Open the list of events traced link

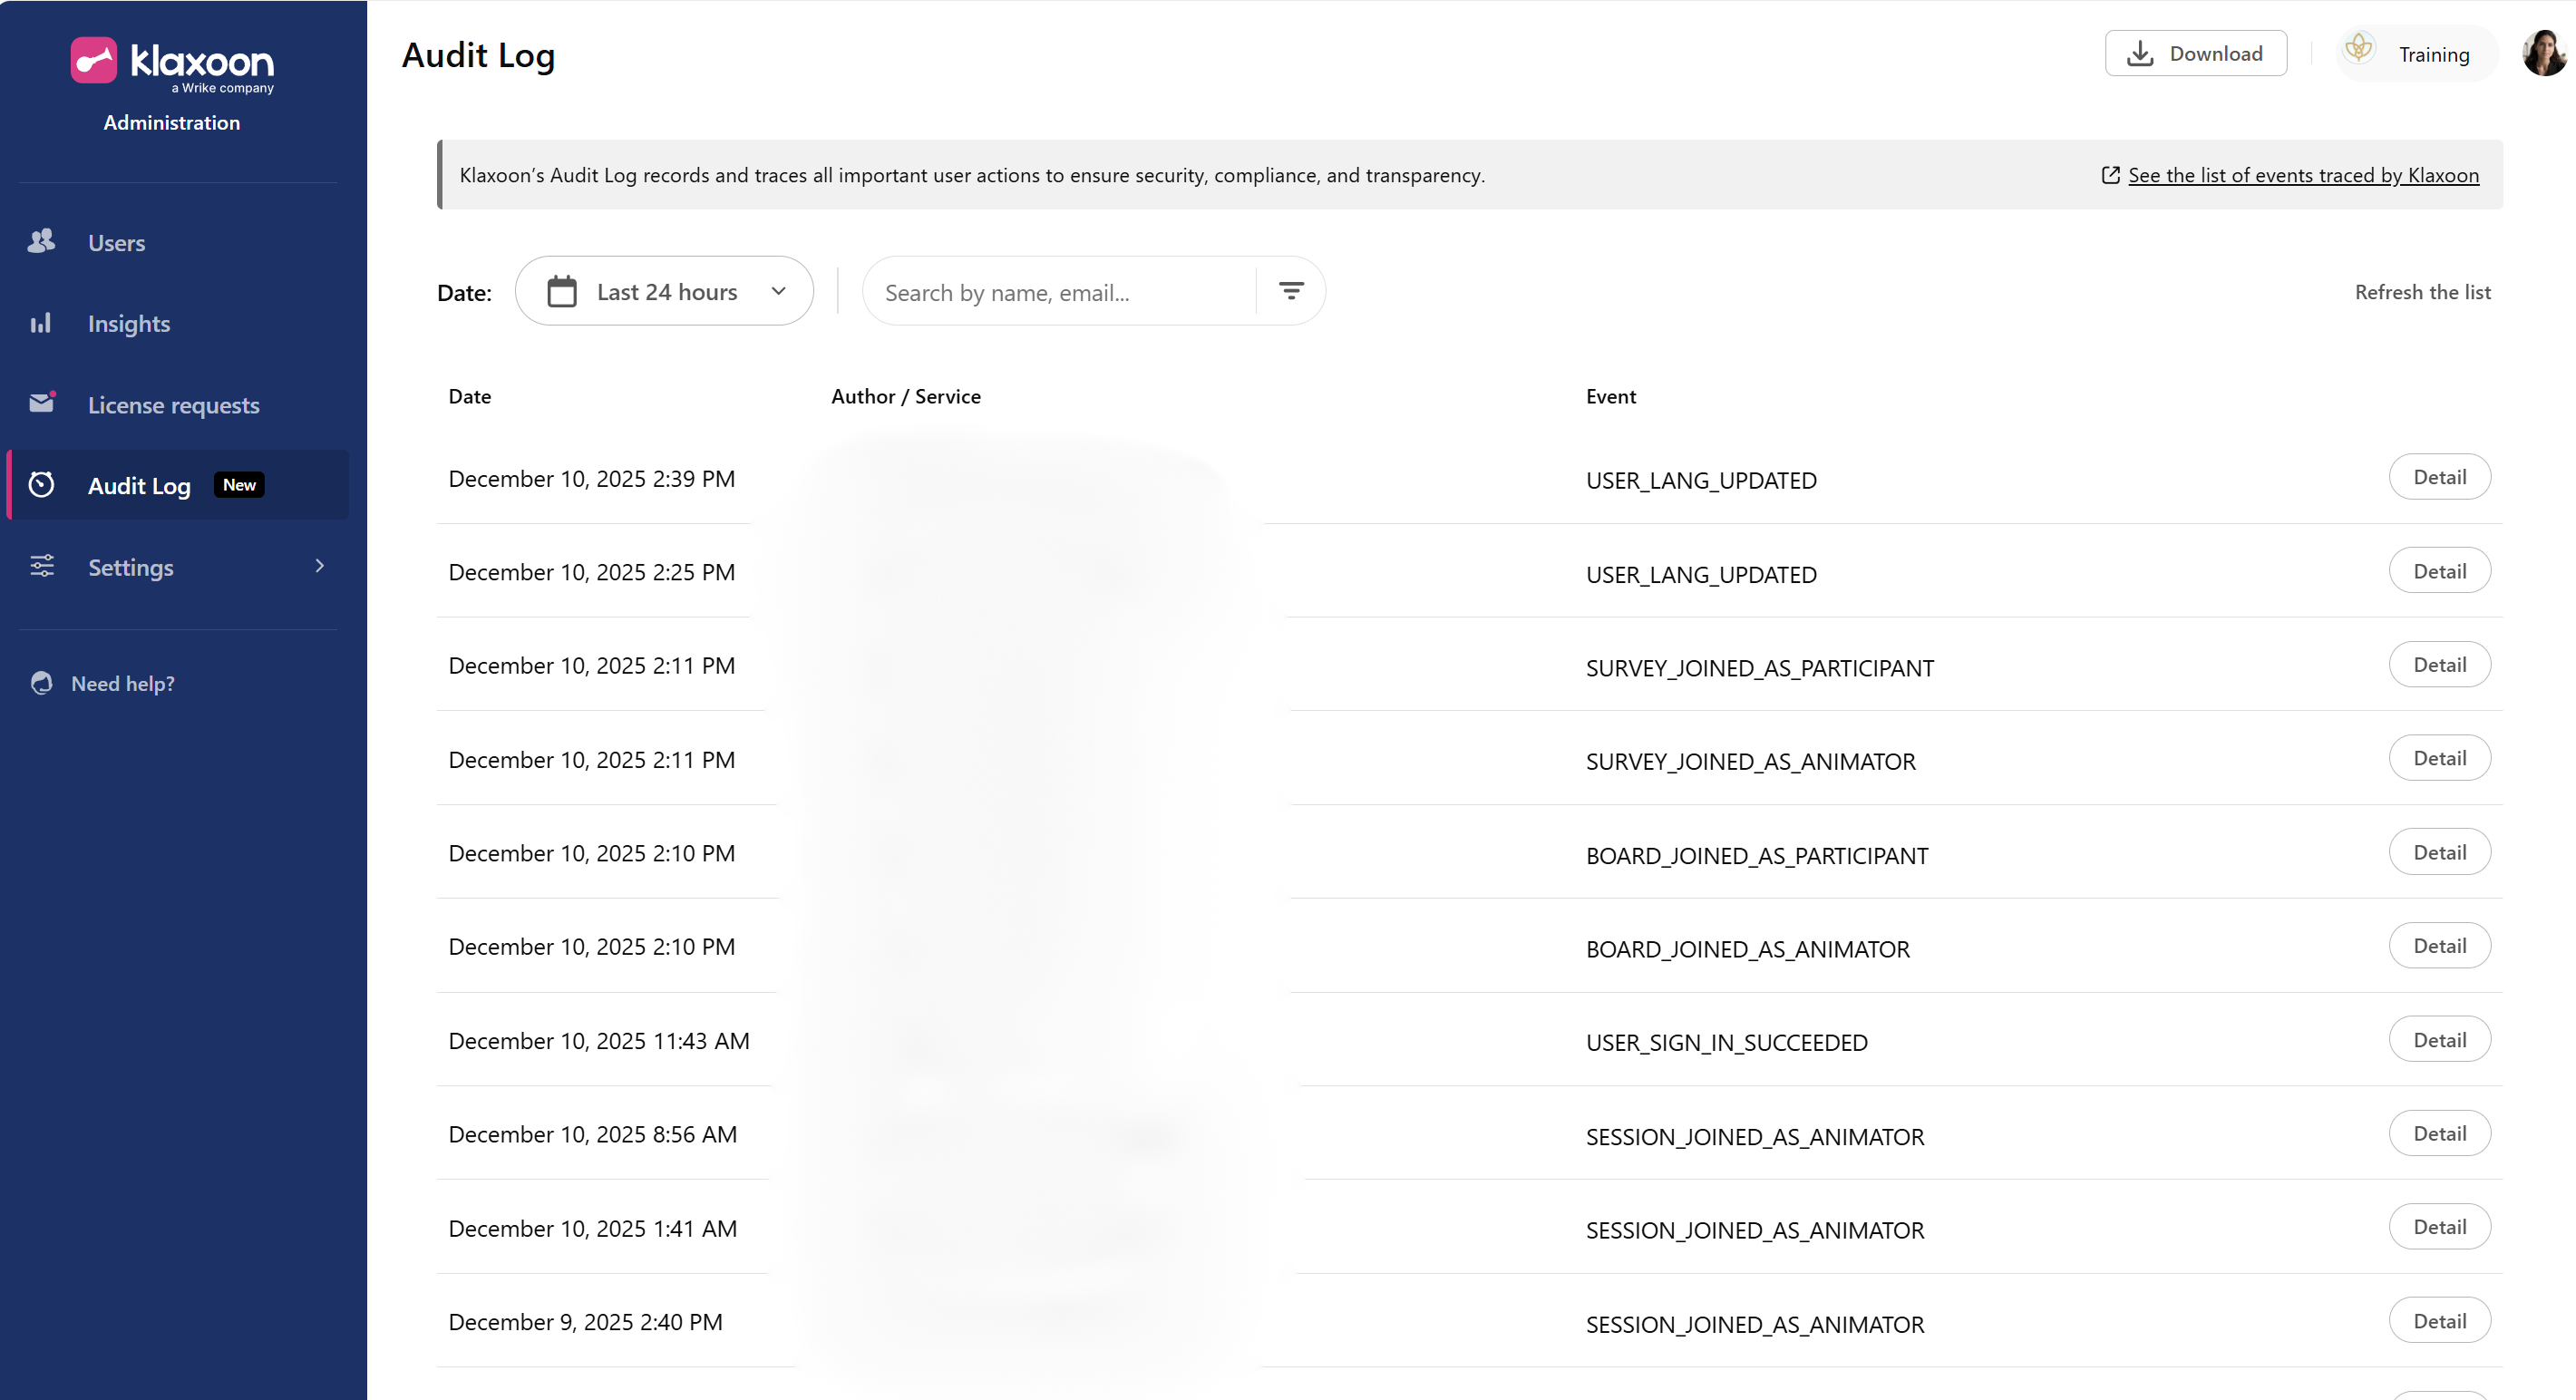2302,175
